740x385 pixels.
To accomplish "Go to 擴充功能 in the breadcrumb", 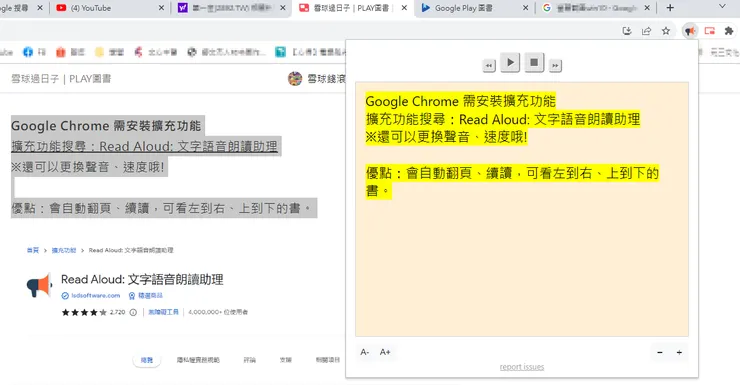I will click(x=64, y=250).
